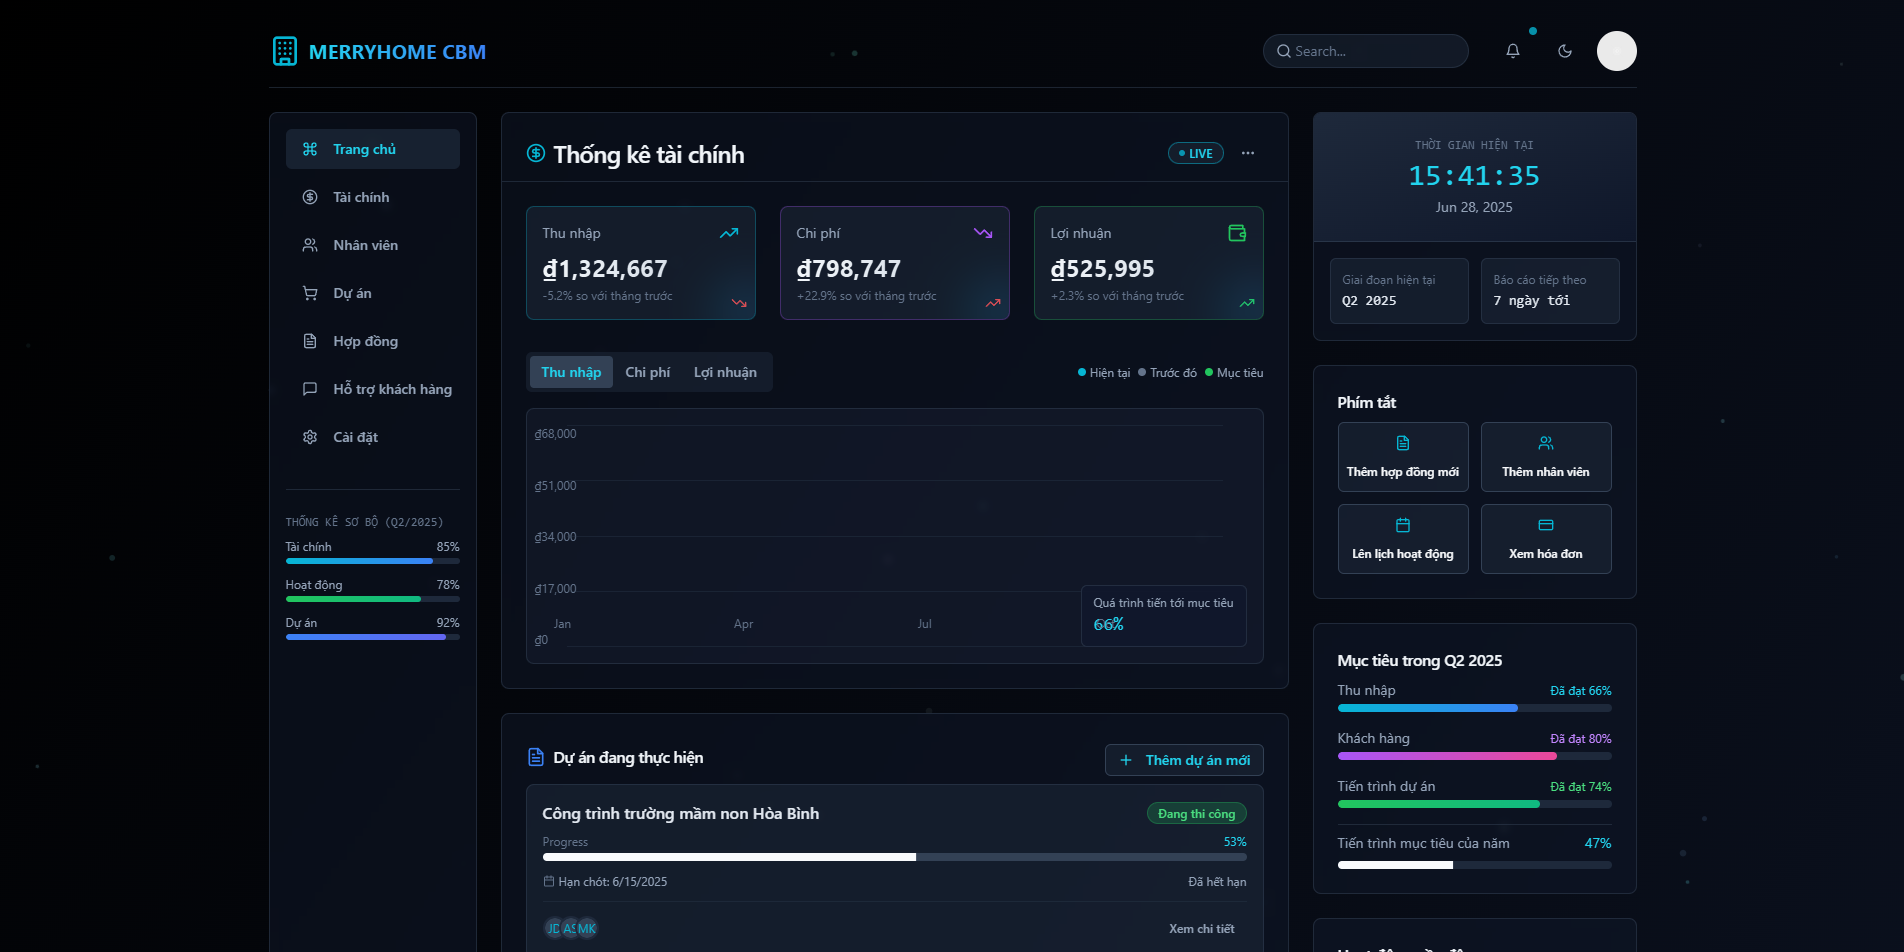Click the Tài chính 85% progress bar
1904x952 pixels.
click(x=373, y=561)
